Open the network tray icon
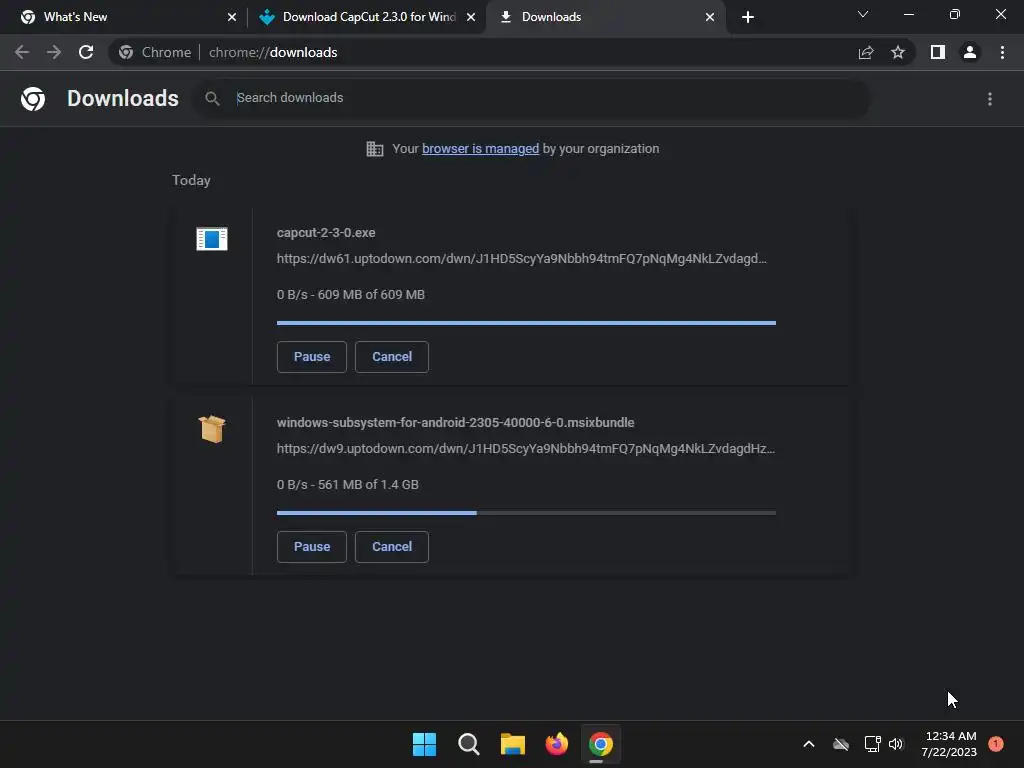1024x768 pixels. tap(872, 744)
